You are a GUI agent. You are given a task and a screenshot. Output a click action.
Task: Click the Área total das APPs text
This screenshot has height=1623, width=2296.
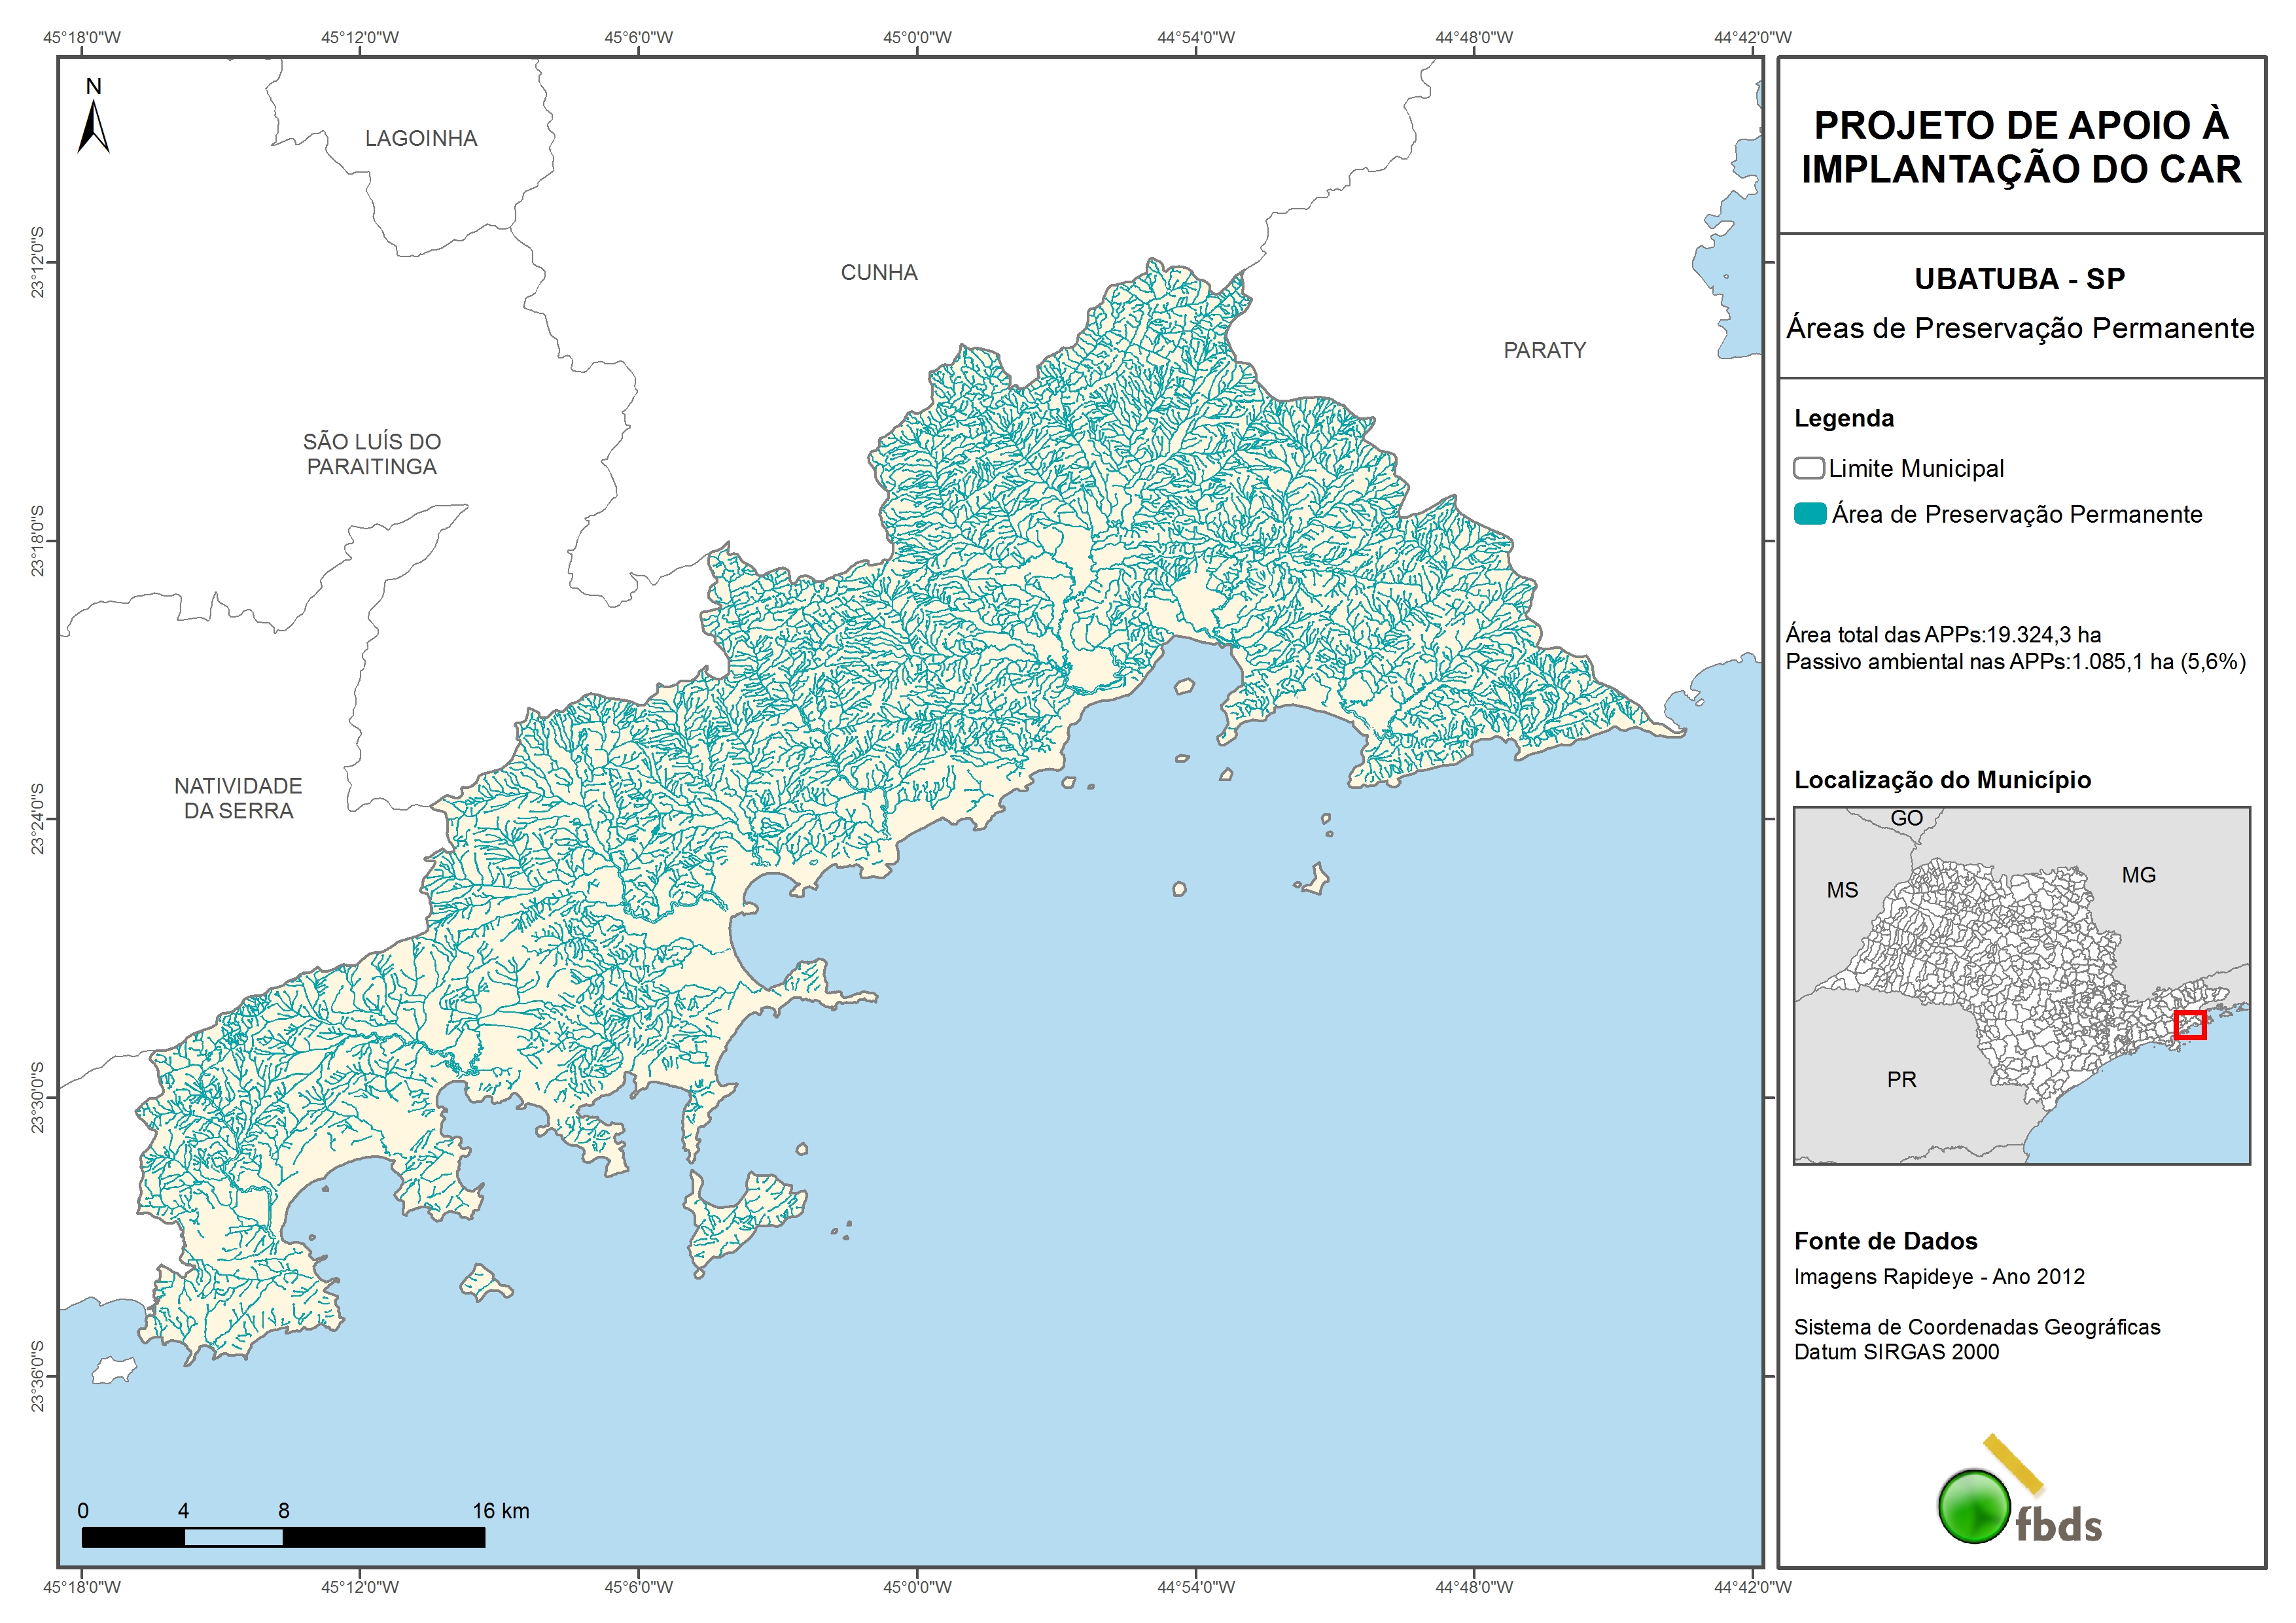pyautogui.click(x=1943, y=635)
